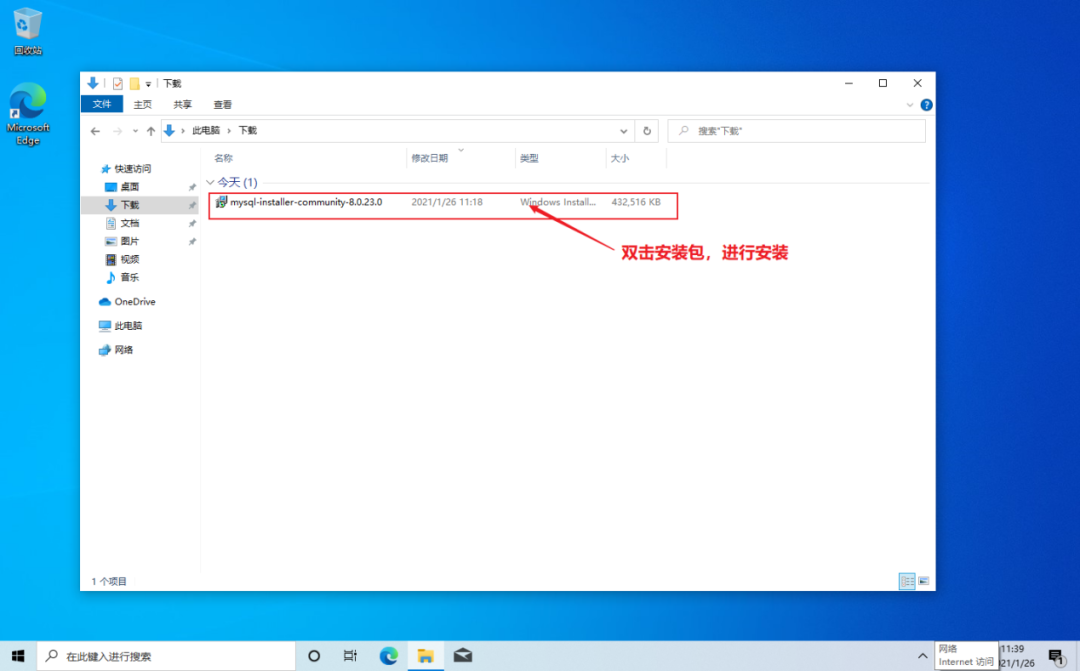Click the new folder icon in title bar

coord(134,83)
